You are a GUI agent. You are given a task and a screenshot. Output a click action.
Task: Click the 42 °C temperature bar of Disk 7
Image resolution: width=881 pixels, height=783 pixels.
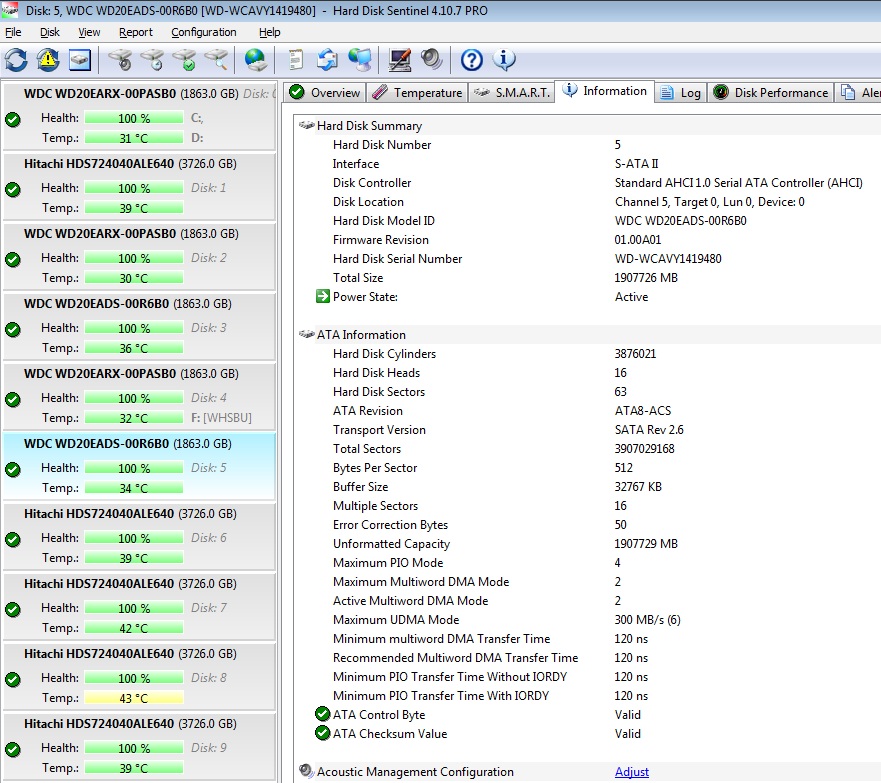(134, 628)
